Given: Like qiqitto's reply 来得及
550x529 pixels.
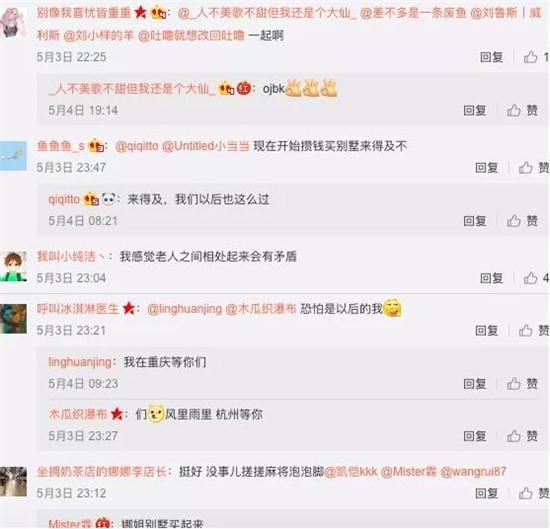Looking at the screenshot, I should click(x=522, y=221).
